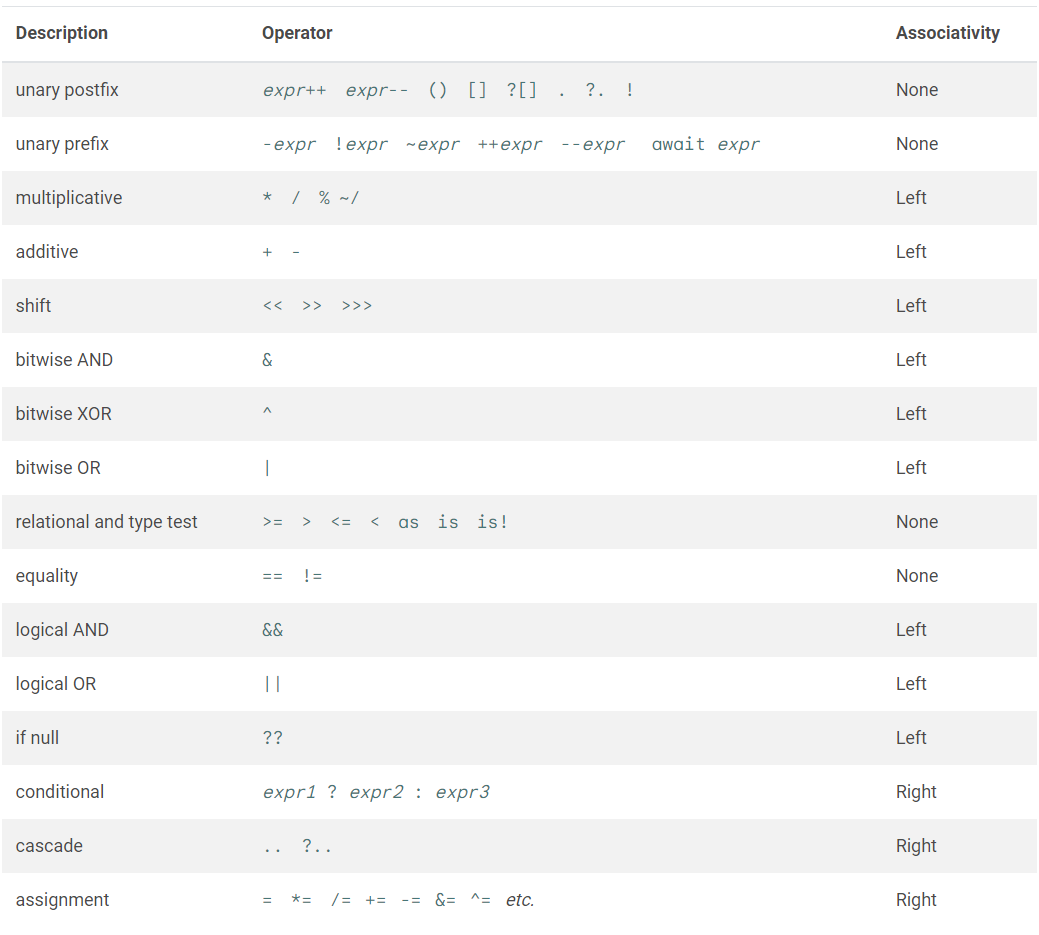The height and width of the screenshot is (935, 1039).
Task: Click the 'Right' associativity for cascade
Action: click(x=916, y=846)
